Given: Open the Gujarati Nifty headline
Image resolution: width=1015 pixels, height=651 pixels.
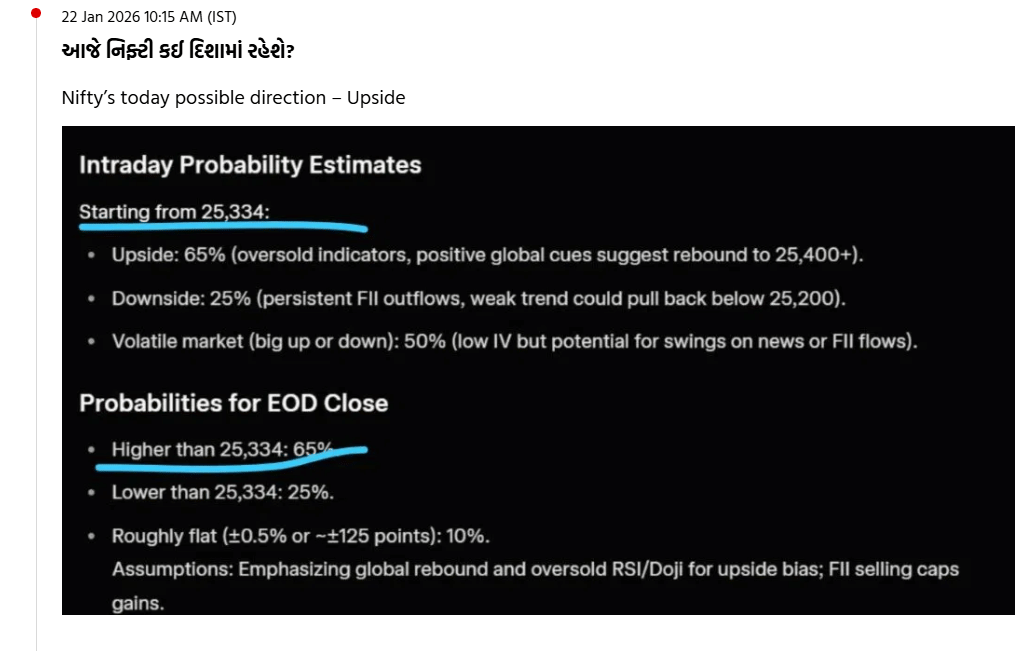Looking at the screenshot, I should click(x=178, y=51).
